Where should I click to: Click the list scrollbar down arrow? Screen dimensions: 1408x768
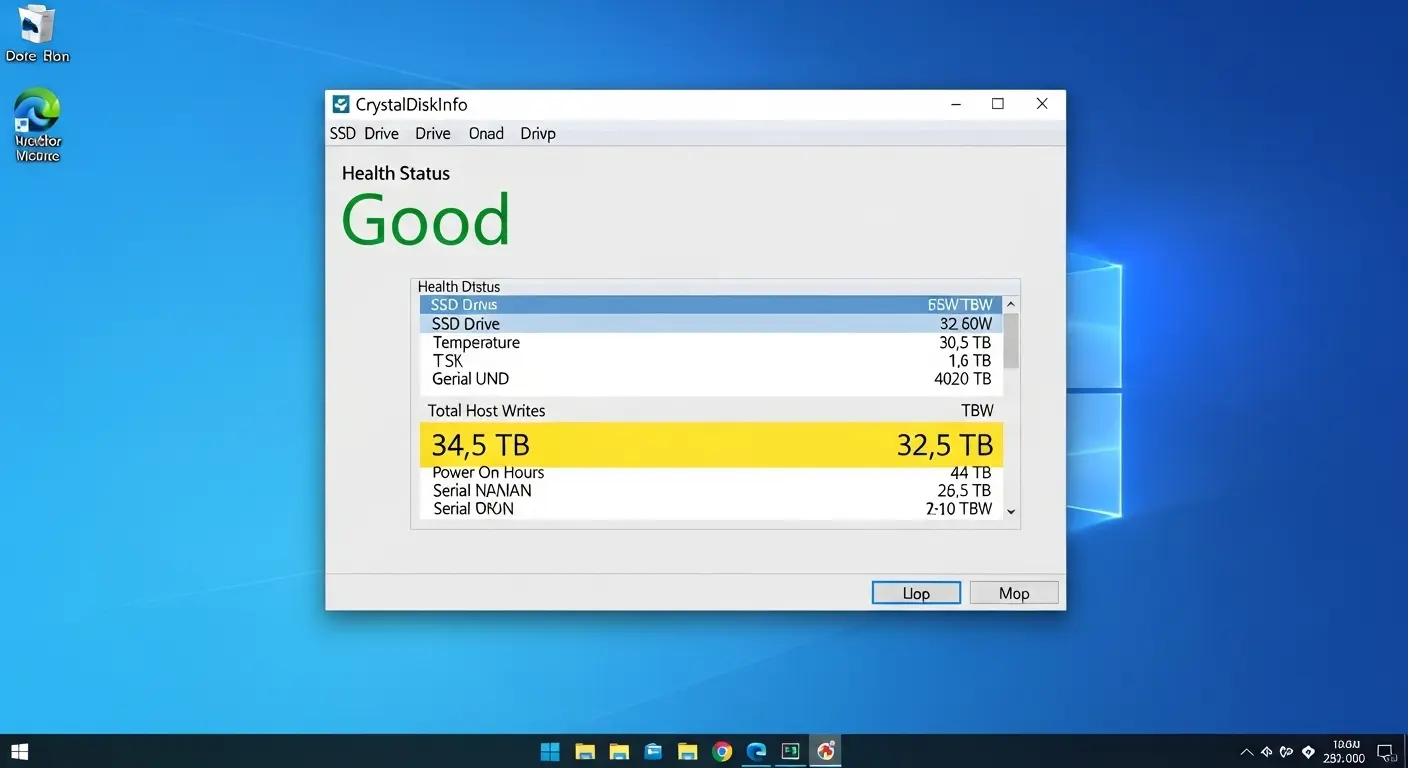(x=1011, y=511)
